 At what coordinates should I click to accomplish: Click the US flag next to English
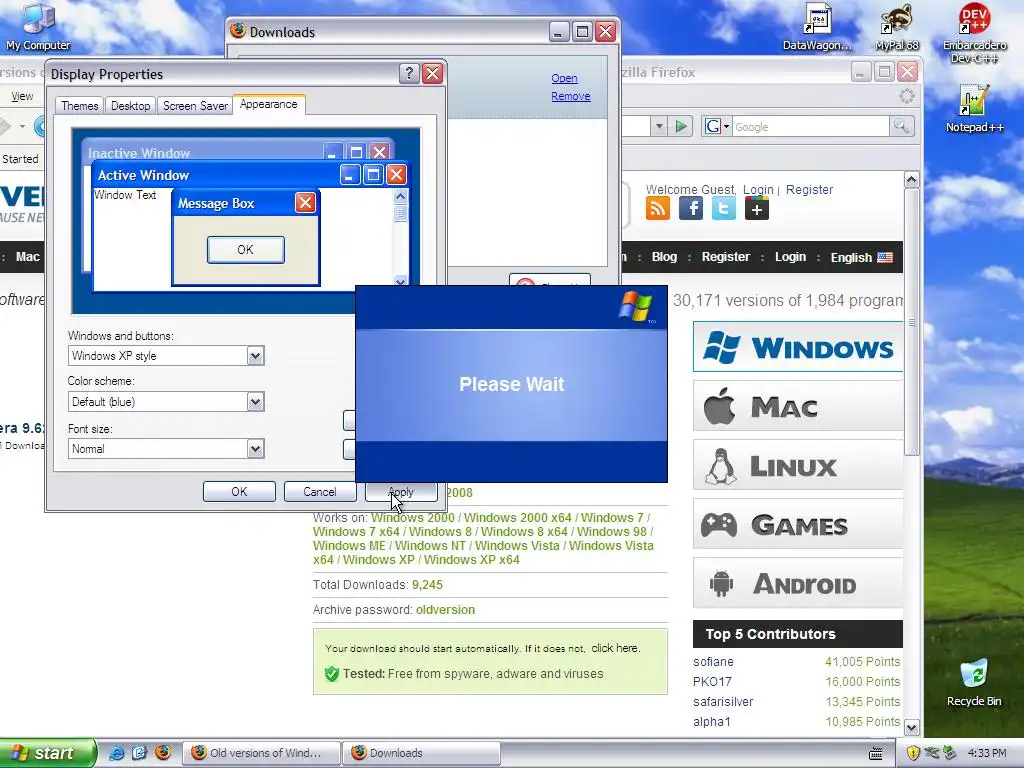point(885,257)
